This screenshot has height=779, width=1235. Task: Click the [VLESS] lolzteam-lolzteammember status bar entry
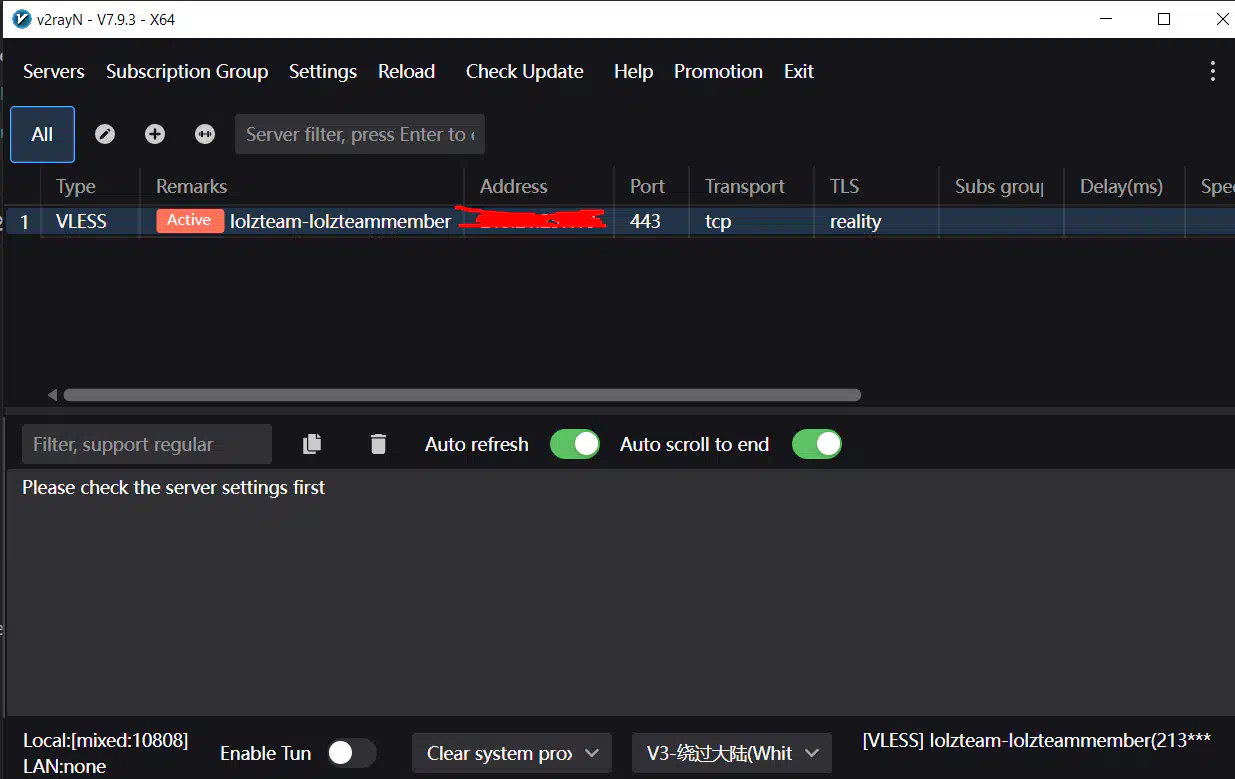[1036, 740]
